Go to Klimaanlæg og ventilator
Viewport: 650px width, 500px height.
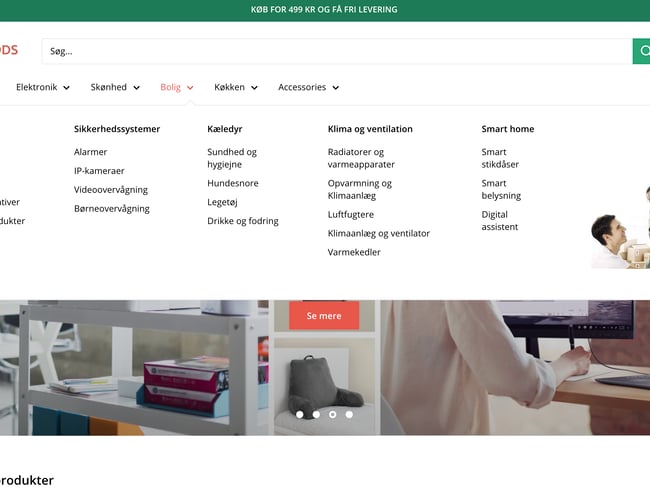coord(378,233)
